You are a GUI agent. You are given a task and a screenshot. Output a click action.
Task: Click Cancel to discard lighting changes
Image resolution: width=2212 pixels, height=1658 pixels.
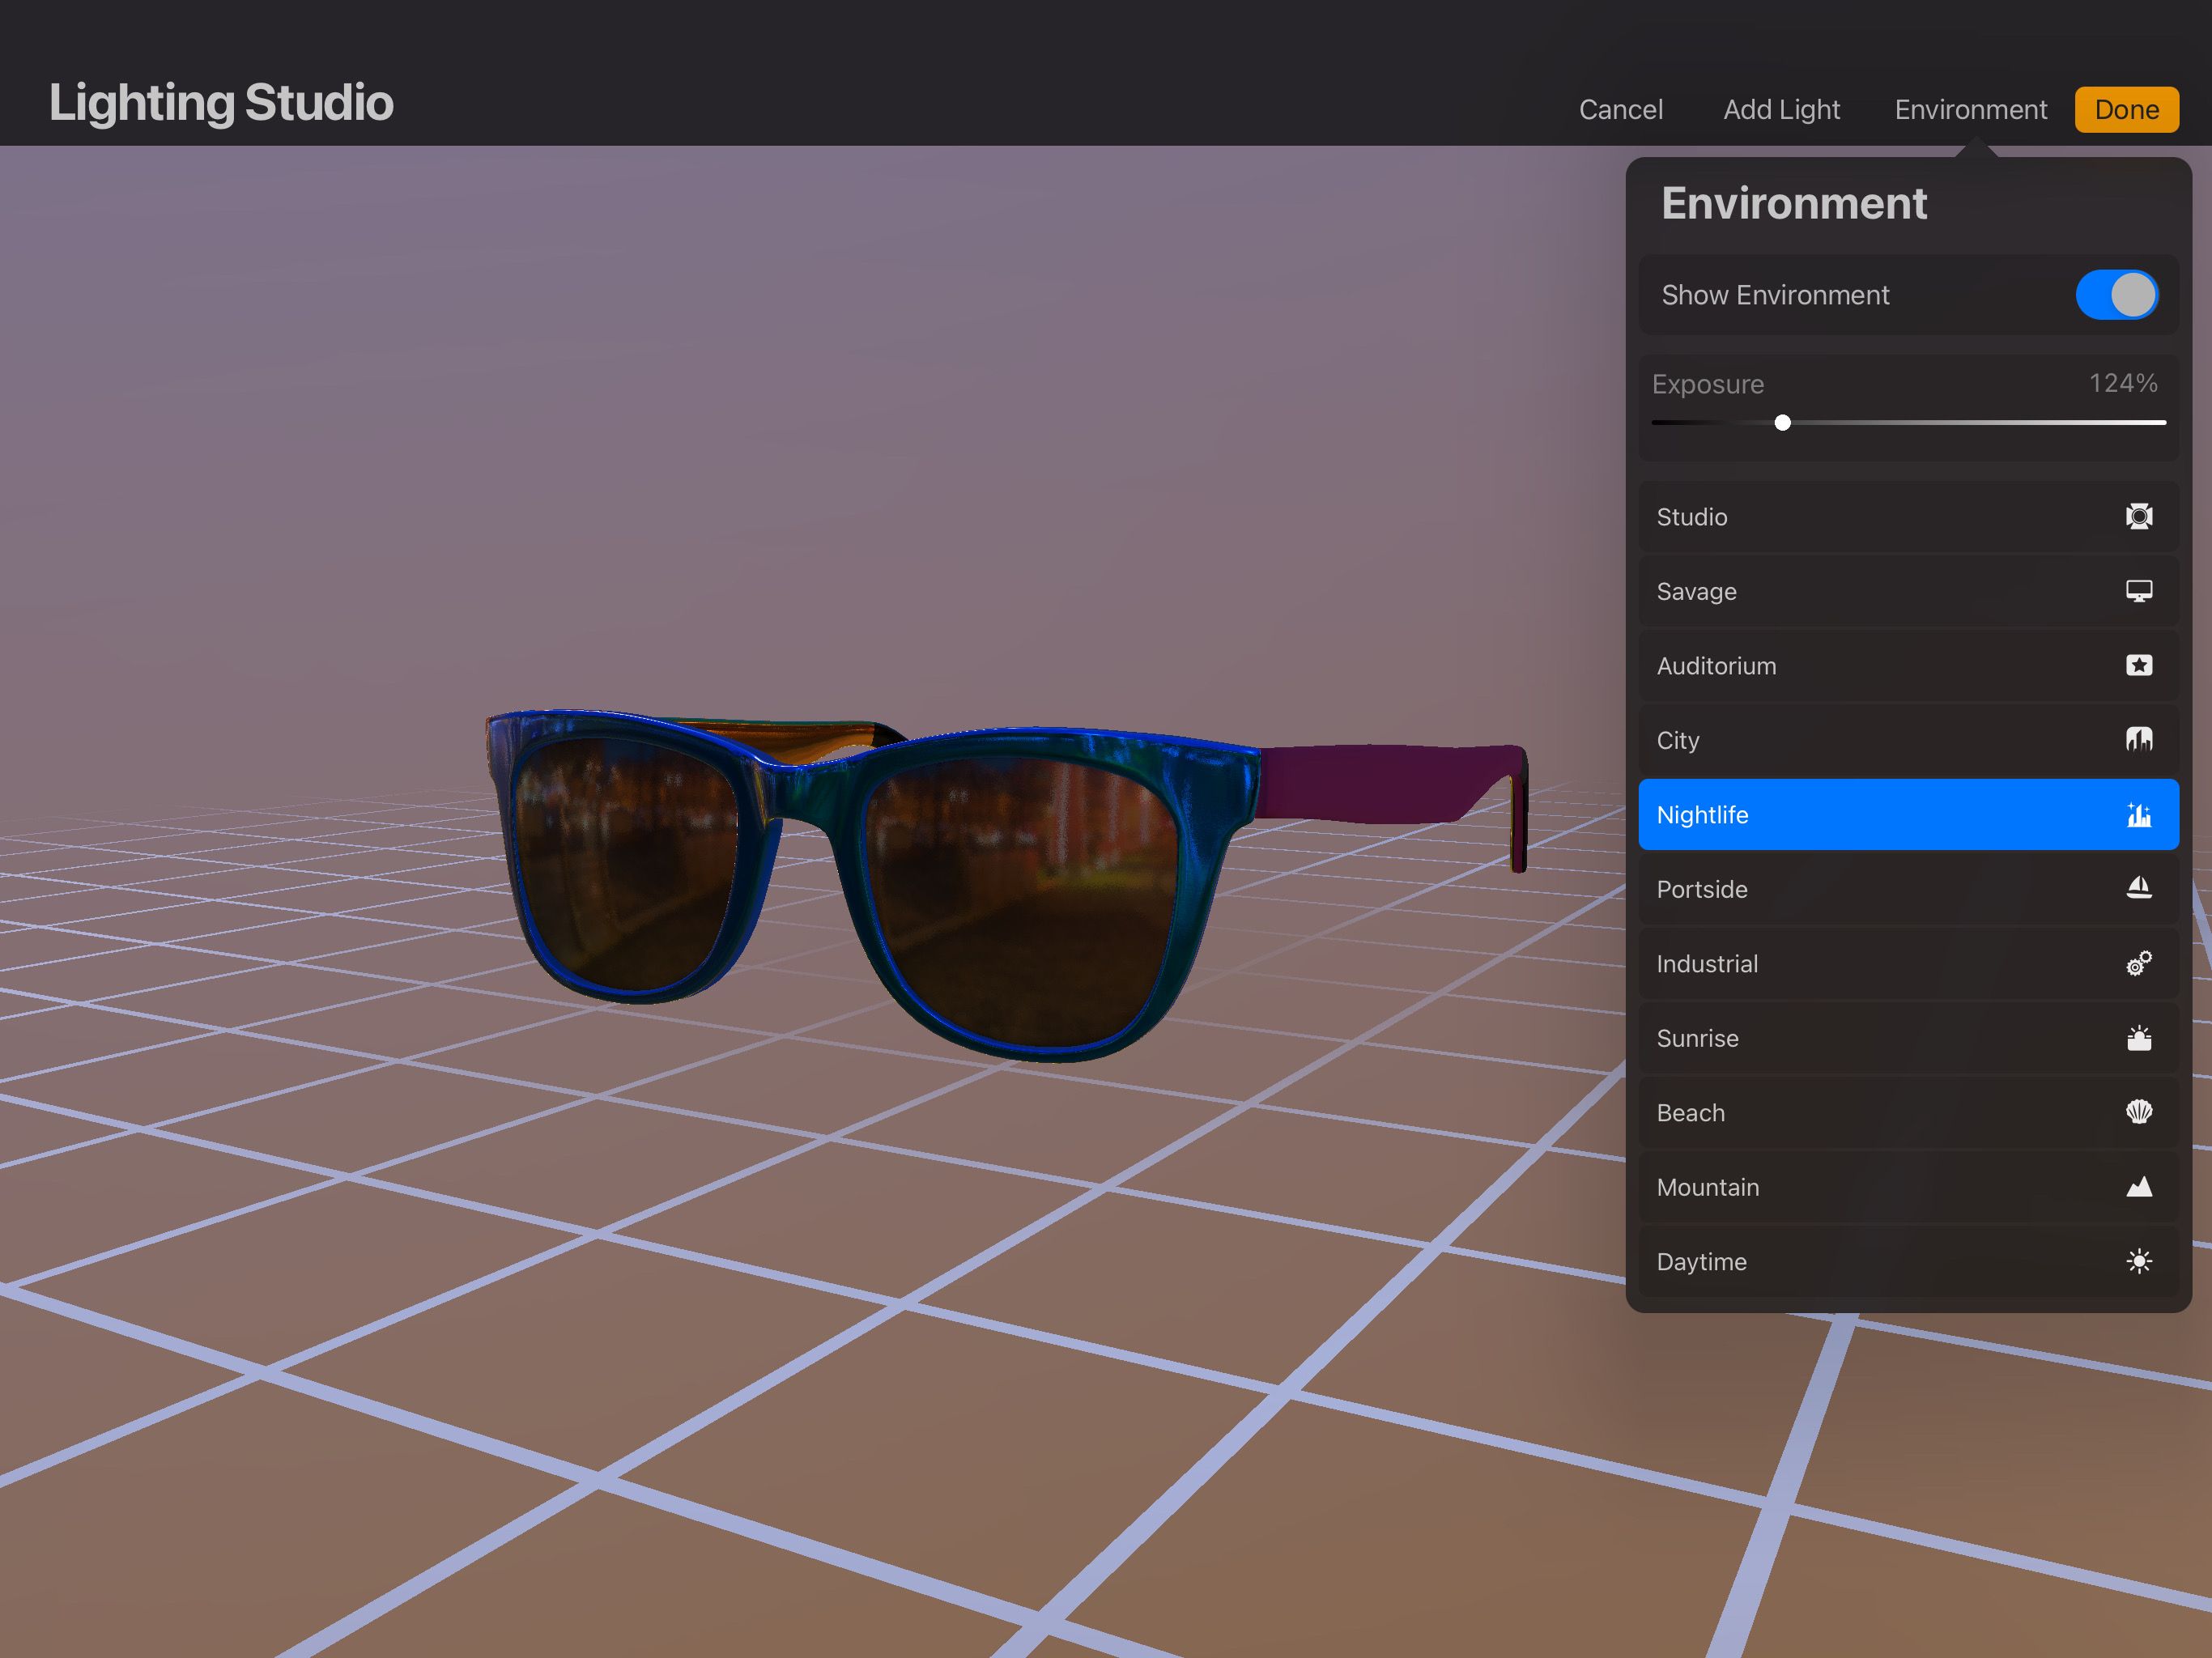point(1620,109)
